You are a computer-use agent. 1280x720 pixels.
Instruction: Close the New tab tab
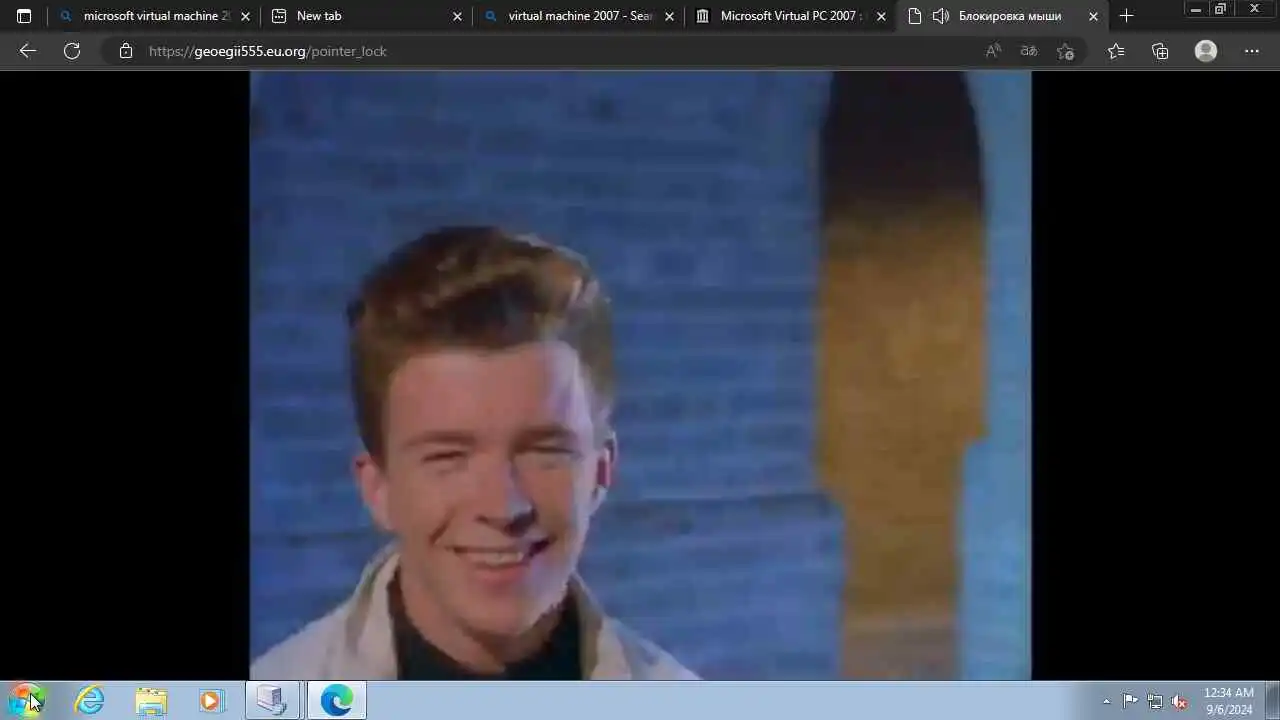pos(457,16)
